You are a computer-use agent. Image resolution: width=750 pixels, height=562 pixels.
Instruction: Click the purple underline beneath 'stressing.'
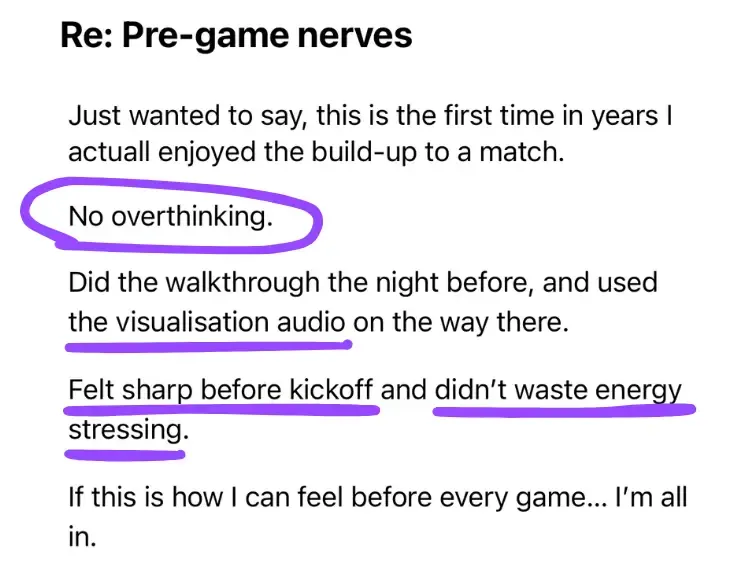[125, 454]
